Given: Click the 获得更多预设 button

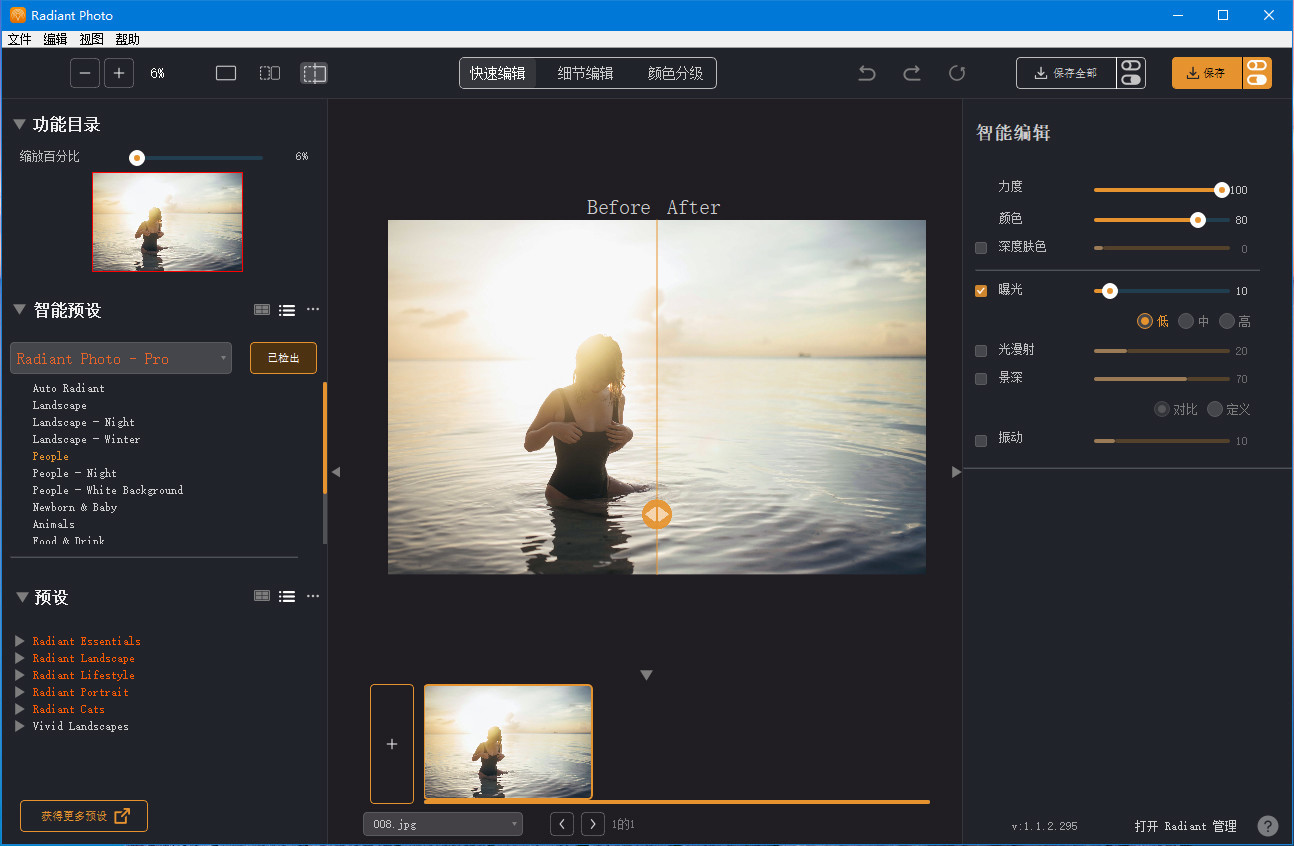Looking at the screenshot, I should click(83, 816).
